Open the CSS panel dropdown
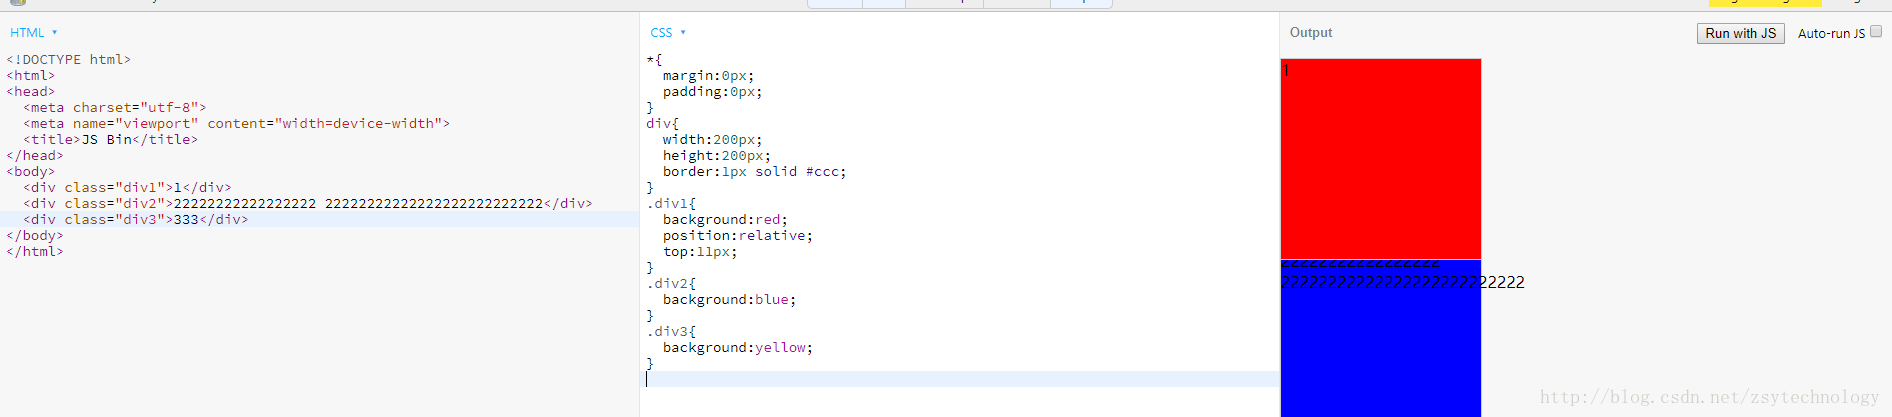The image size is (1892, 417). click(x=668, y=33)
